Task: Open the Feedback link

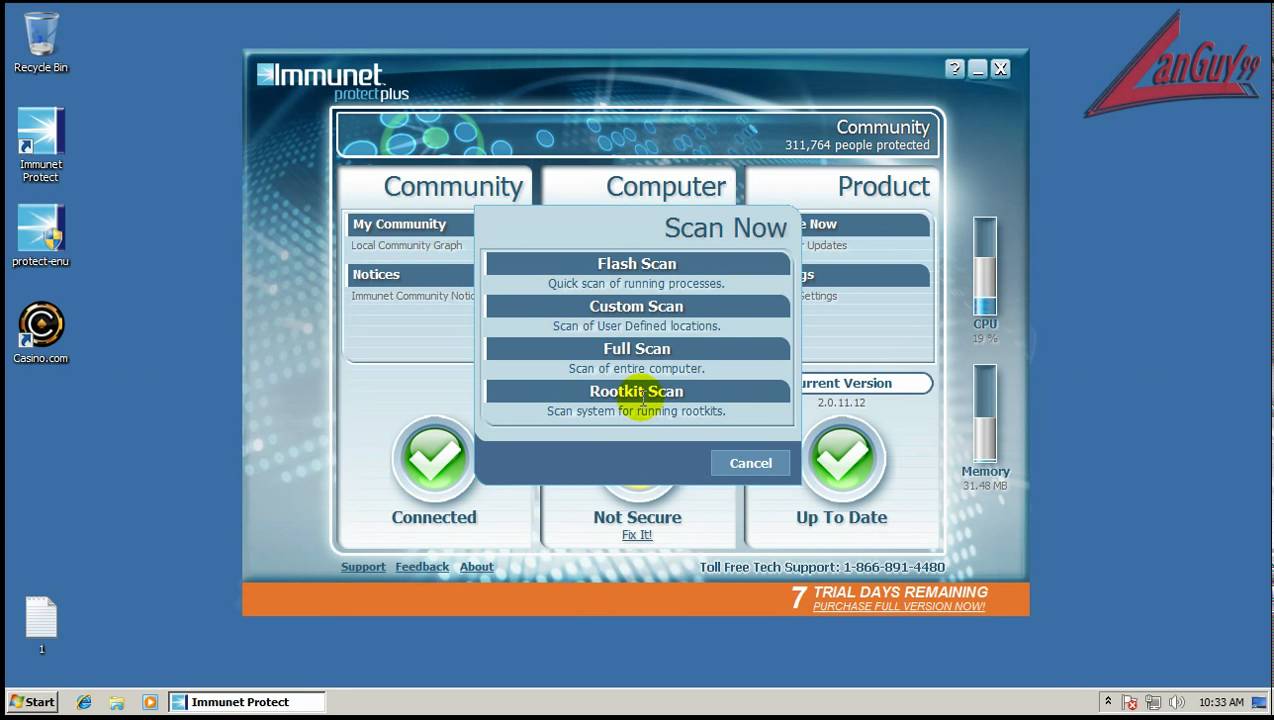Action: tap(422, 567)
